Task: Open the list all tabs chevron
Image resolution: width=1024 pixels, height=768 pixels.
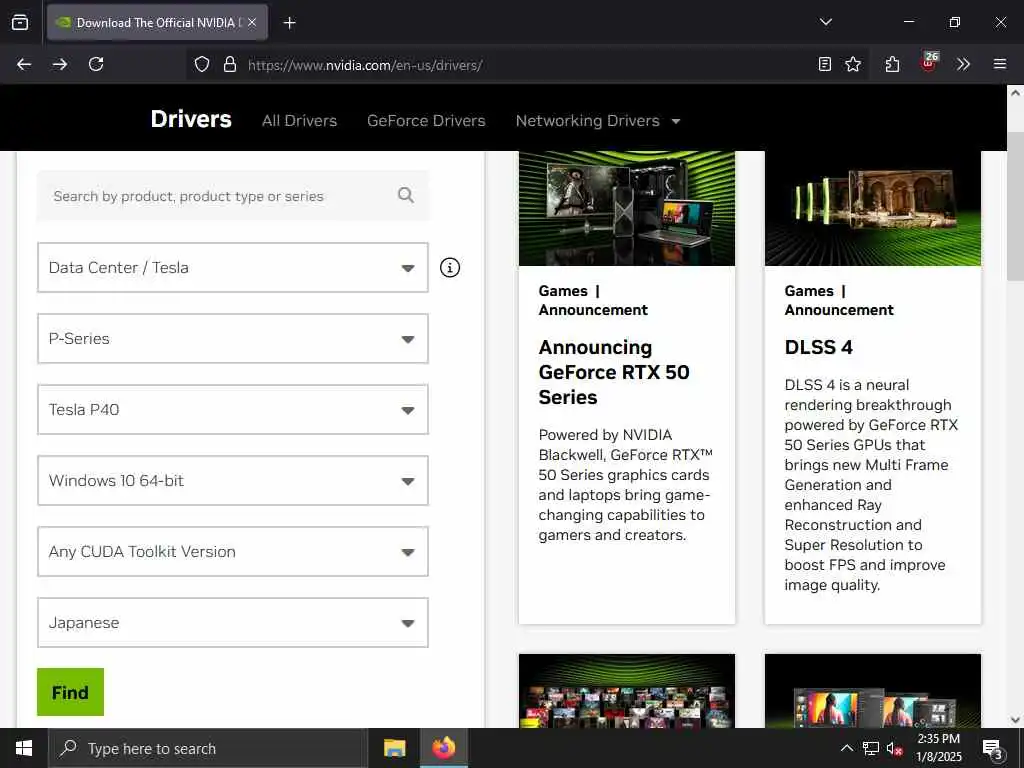Action: 825,22
